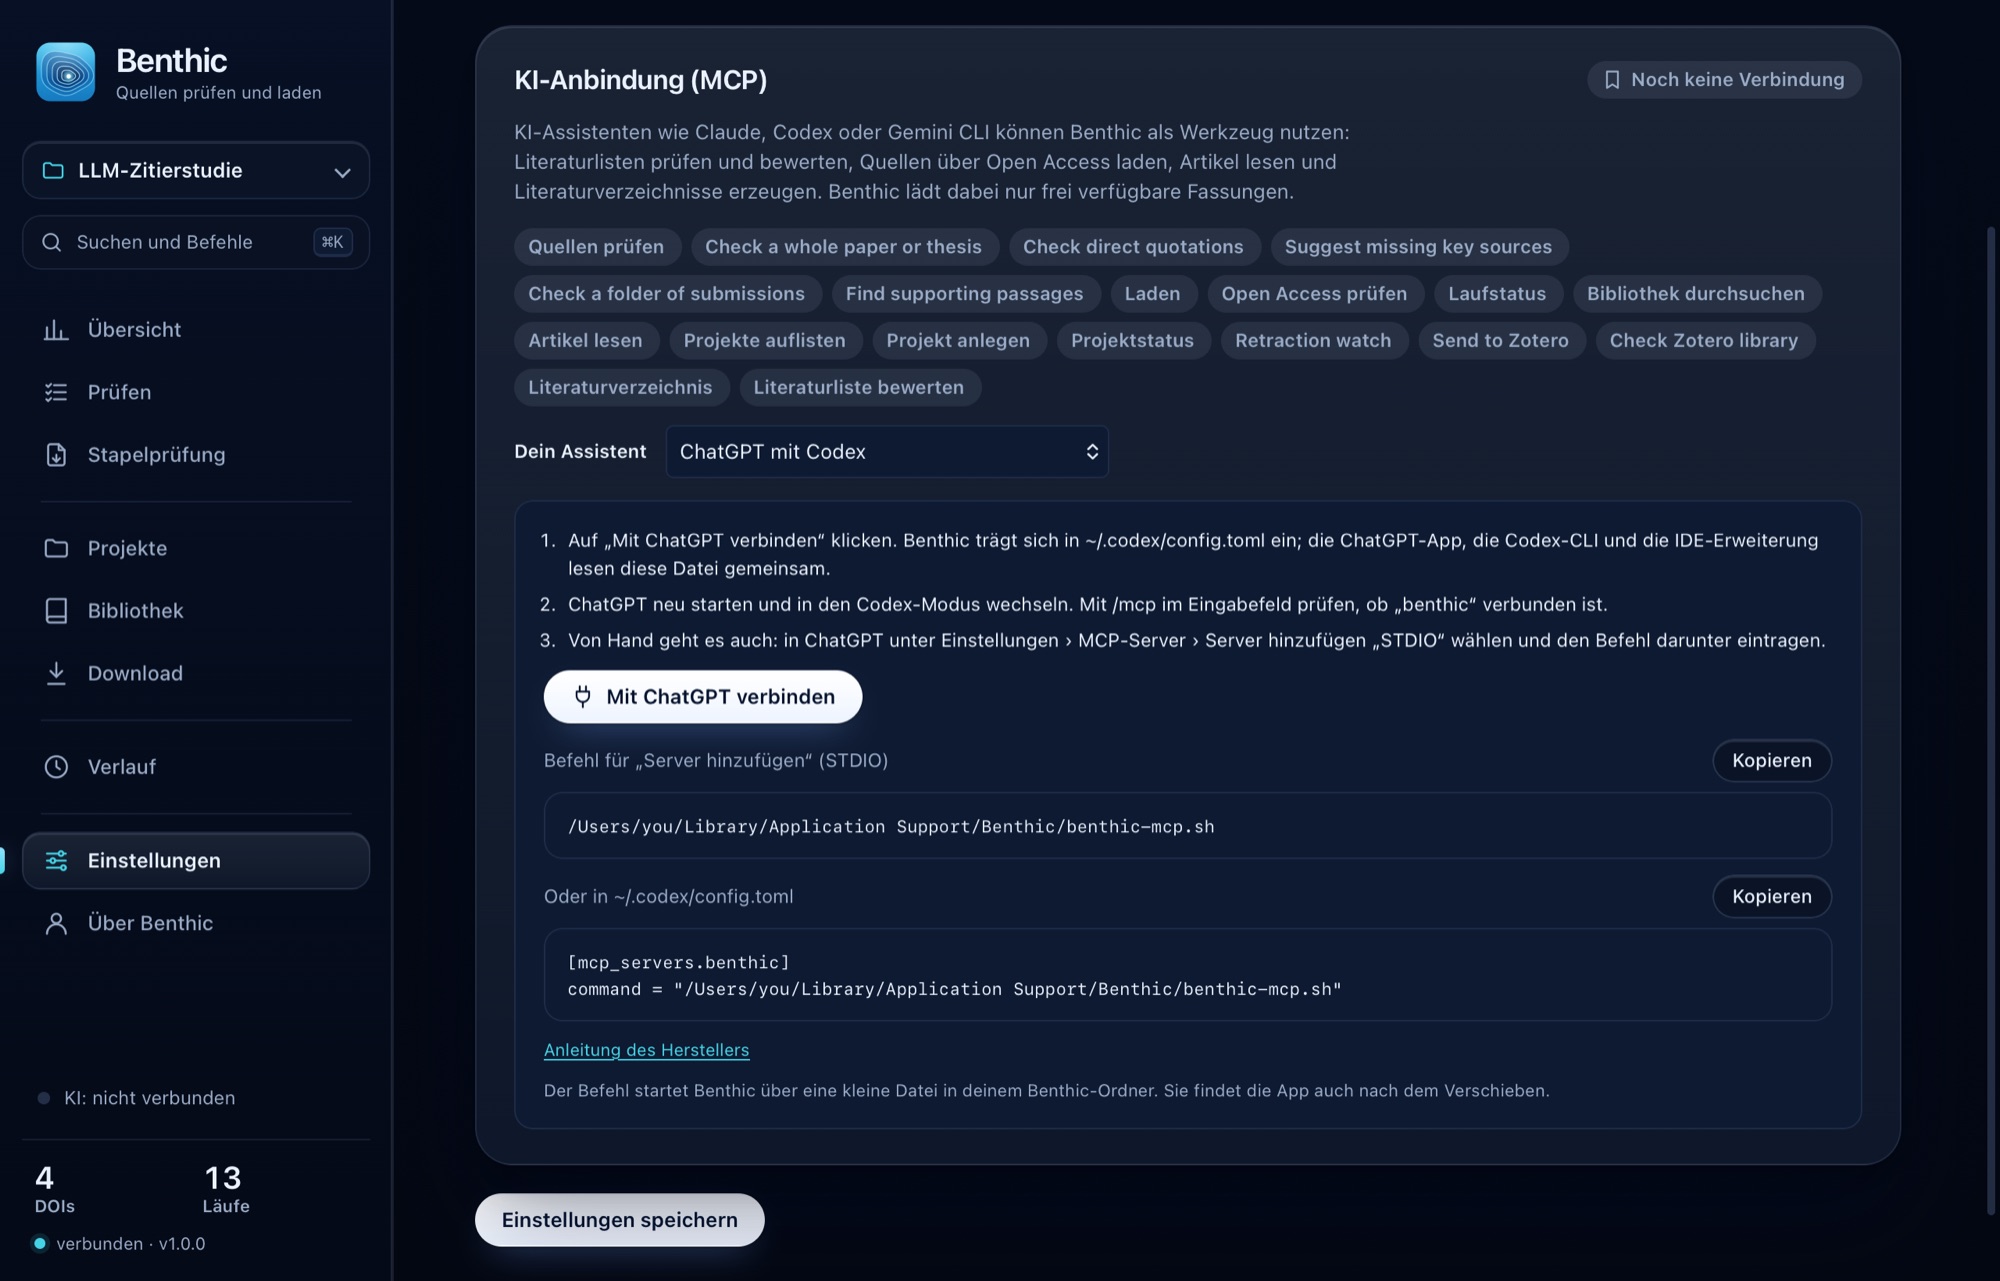Open the Bibliothek section
This screenshot has height=1281, width=2000.
(x=196, y=611)
